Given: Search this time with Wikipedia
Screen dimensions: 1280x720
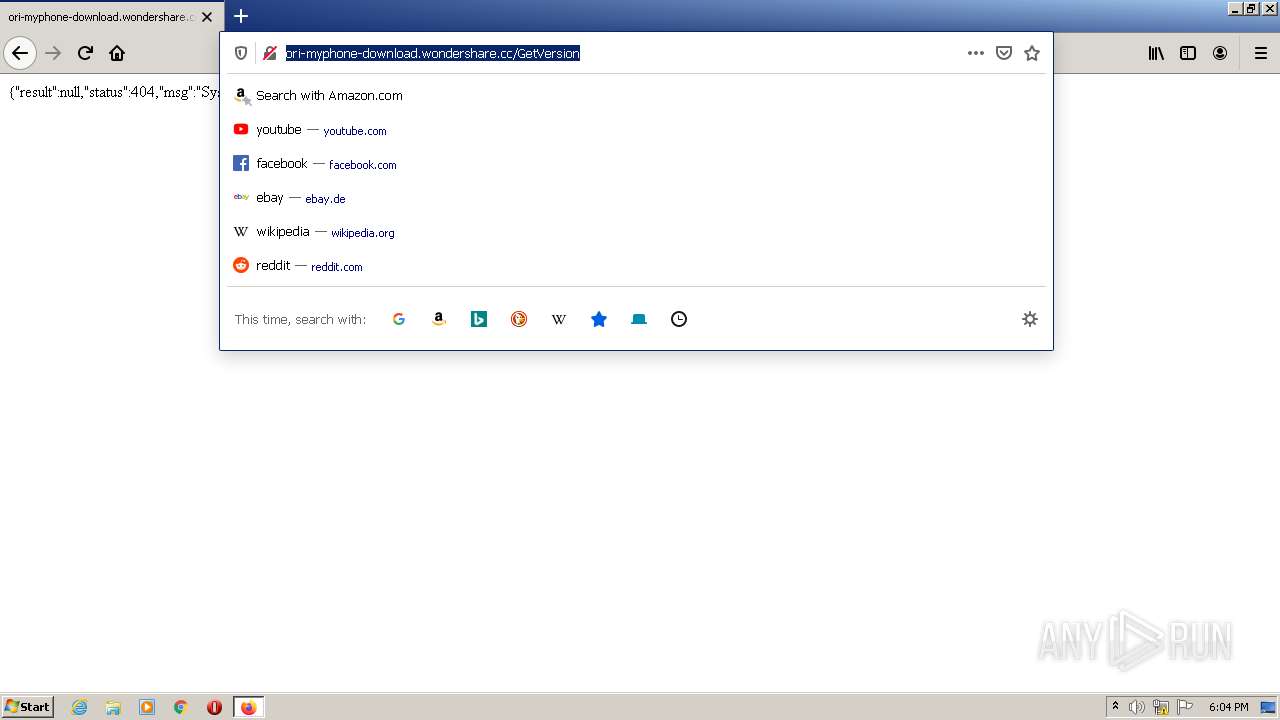Looking at the screenshot, I should click(559, 319).
